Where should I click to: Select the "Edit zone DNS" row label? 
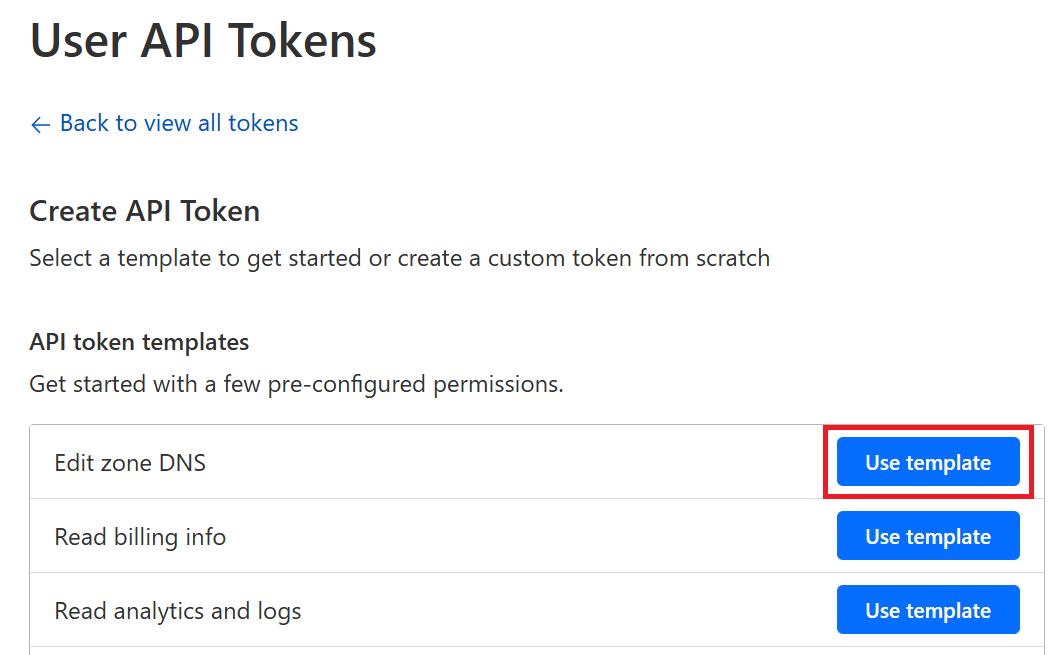click(x=130, y=463)
